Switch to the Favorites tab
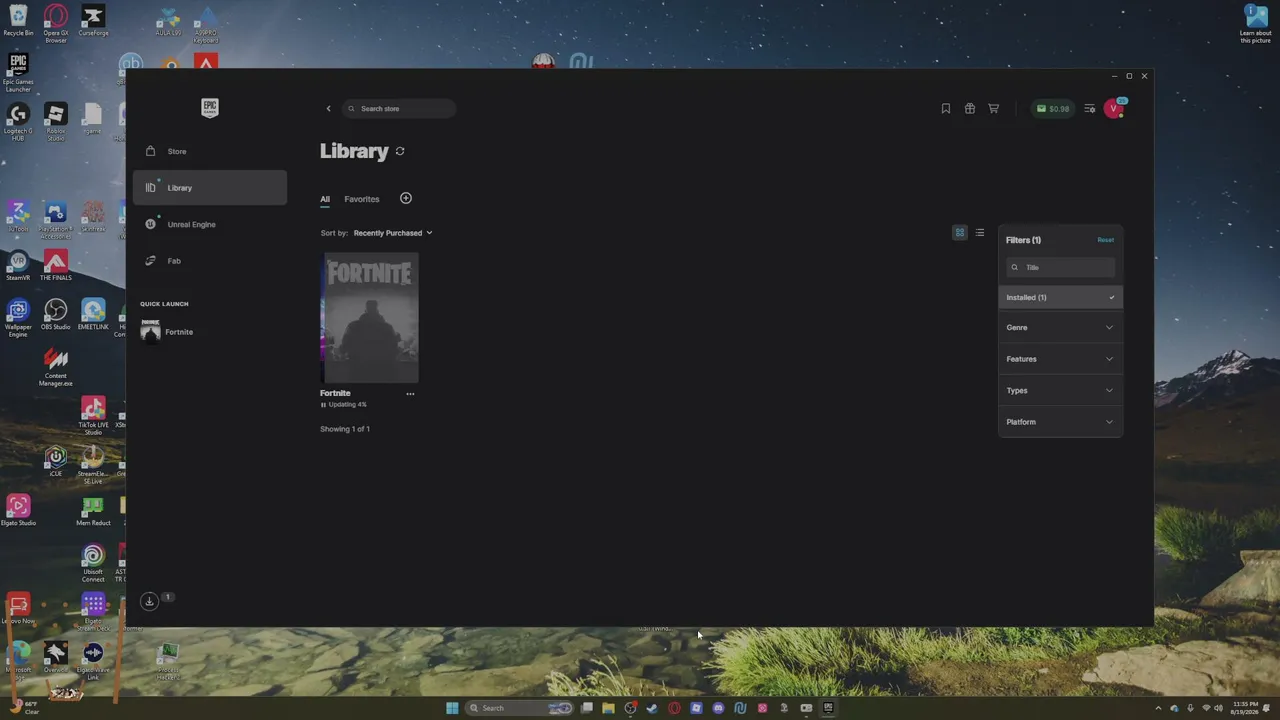The image size is (1280, 720). [x=362, y=199]
